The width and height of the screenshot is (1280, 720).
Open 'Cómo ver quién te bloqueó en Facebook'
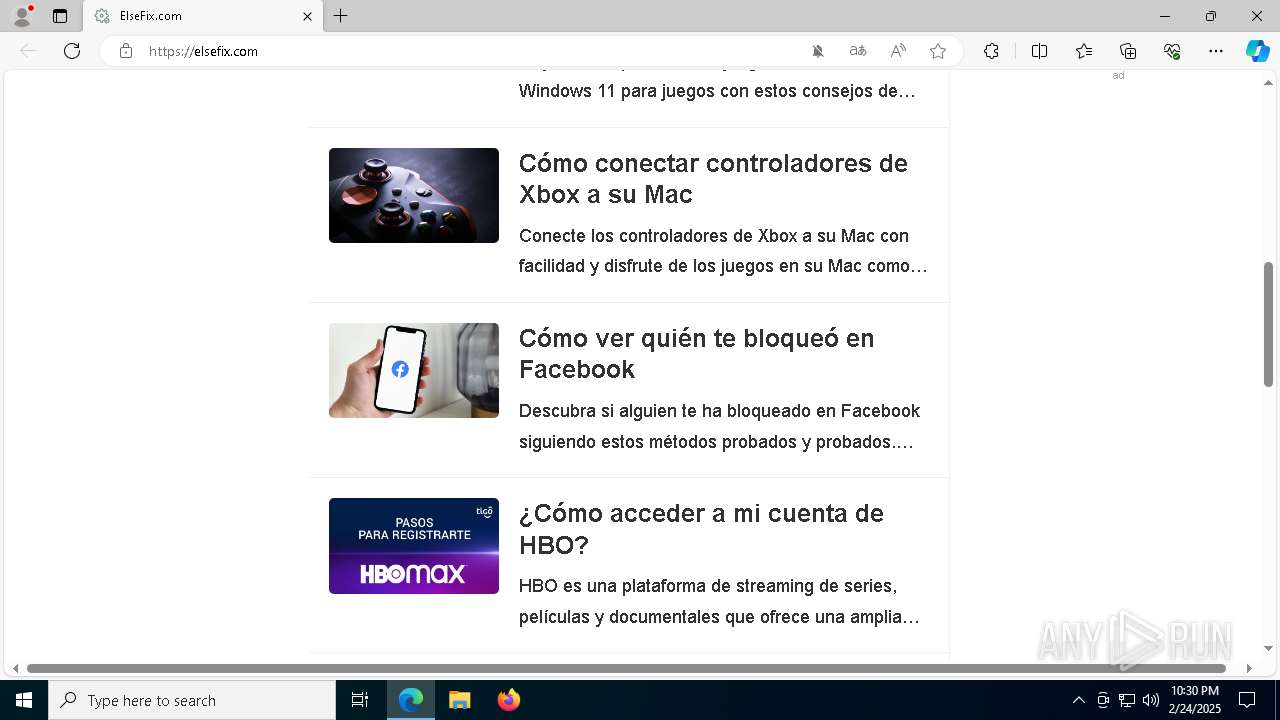696,353
